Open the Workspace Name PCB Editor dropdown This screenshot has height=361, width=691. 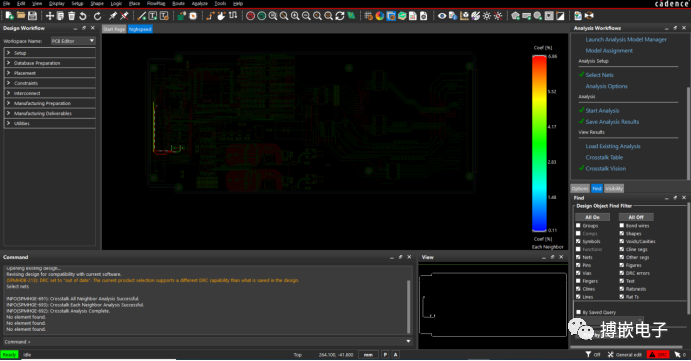pos(73,41)
